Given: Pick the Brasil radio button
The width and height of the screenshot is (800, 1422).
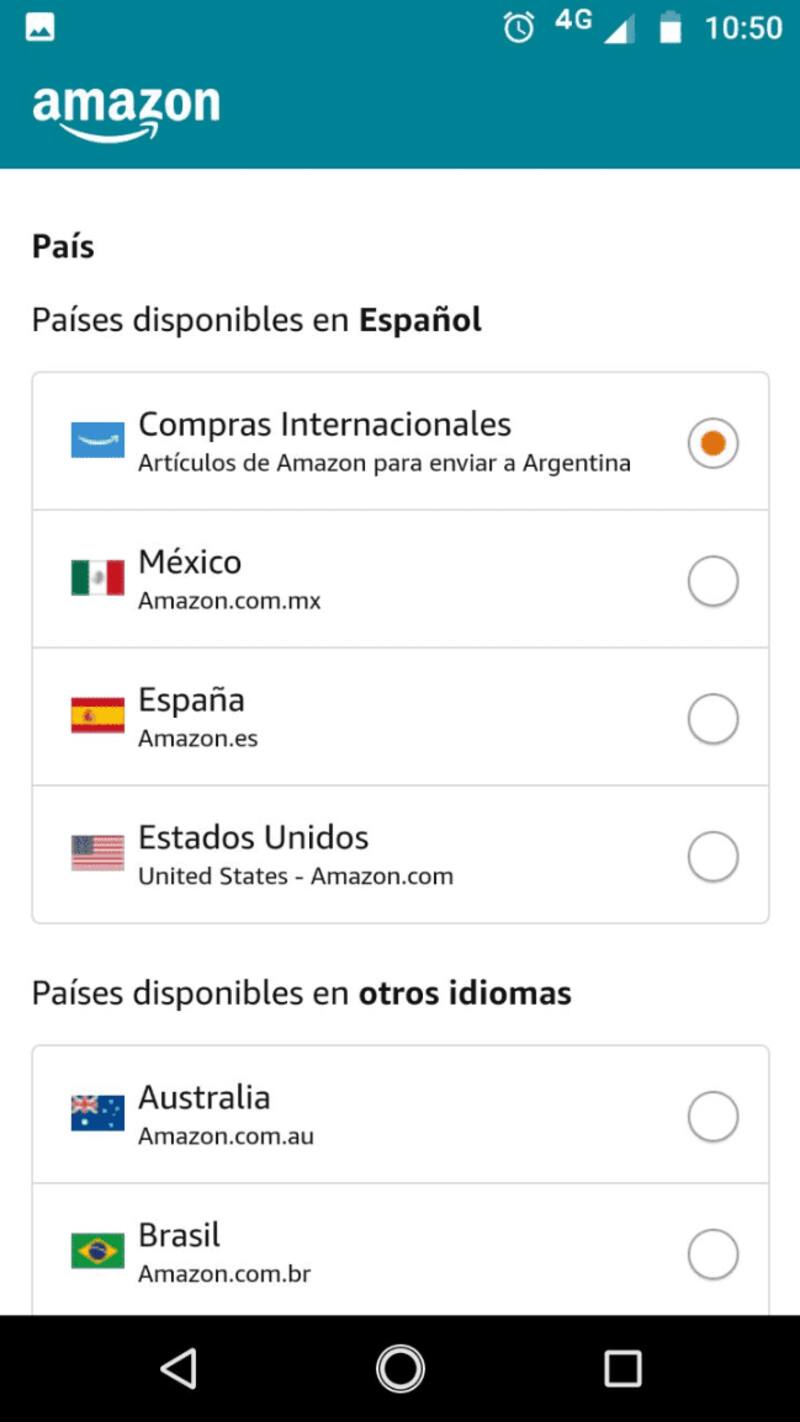Looking at the screenshot, I should point(713,1254).
